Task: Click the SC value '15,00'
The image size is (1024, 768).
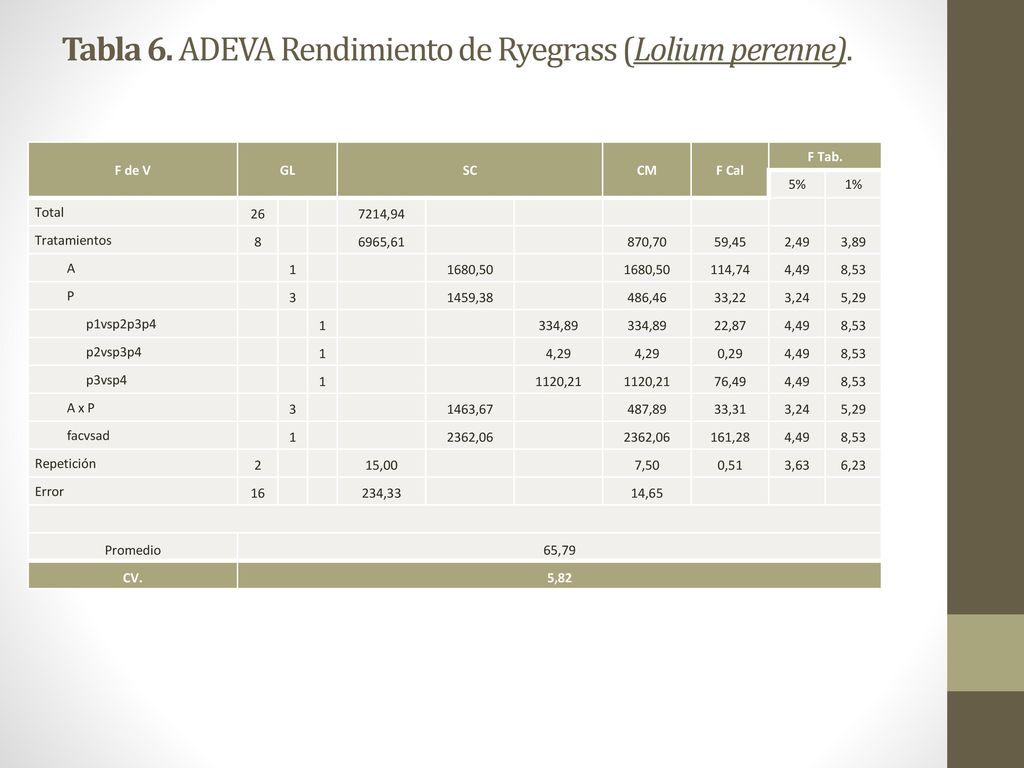Action: 381,466
